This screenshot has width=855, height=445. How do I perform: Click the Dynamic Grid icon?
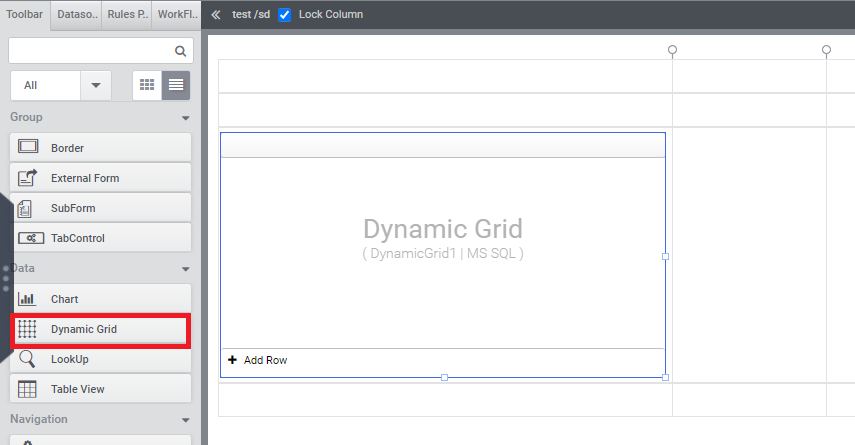[27, 329]
